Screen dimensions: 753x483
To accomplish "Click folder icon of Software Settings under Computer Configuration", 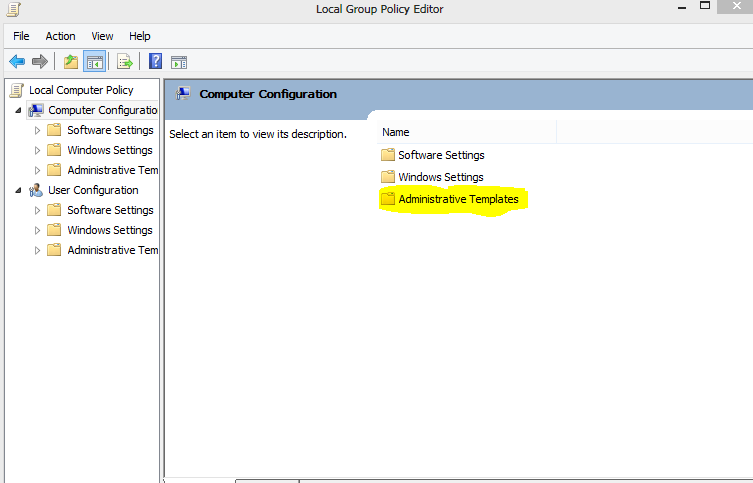I will point(54,130).
